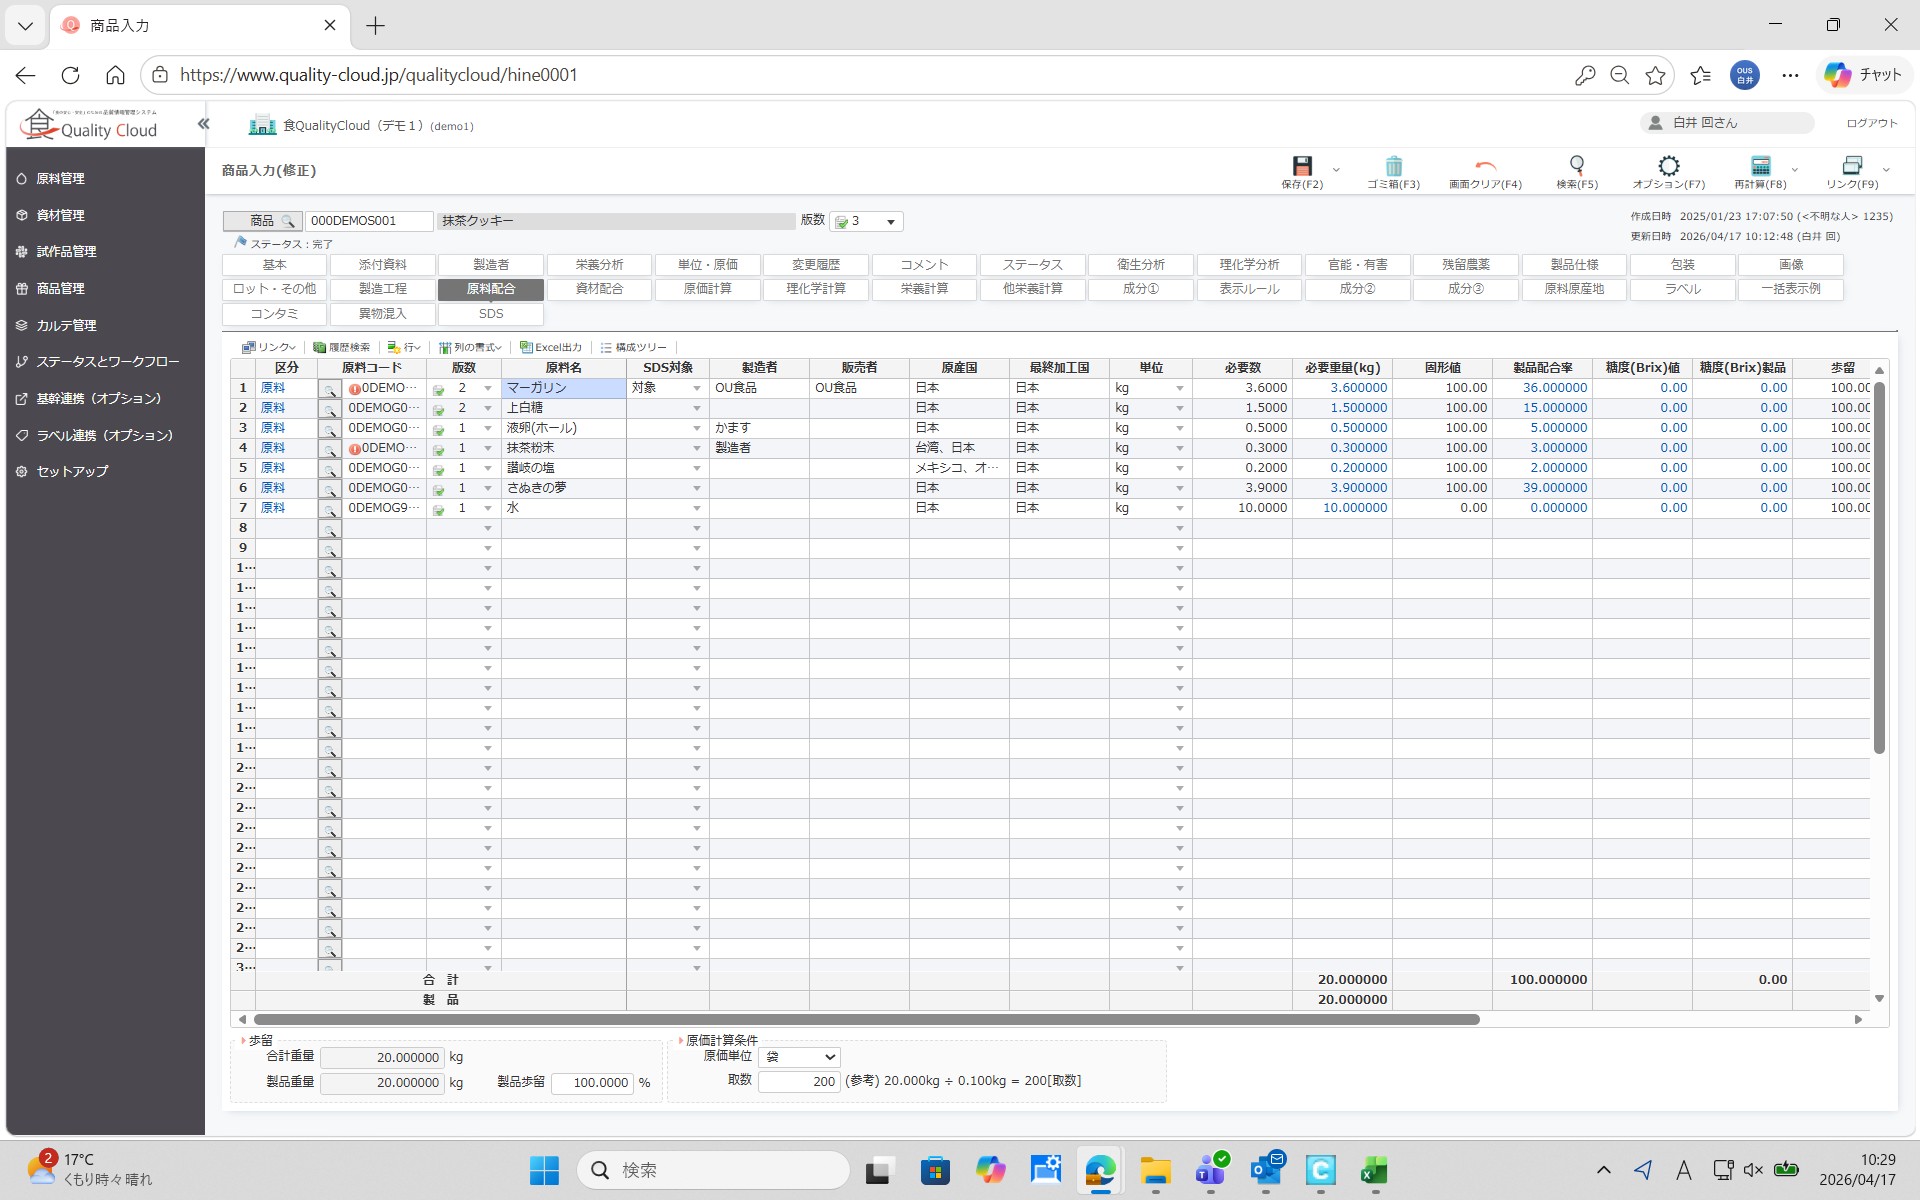Click the red warning icon in row 4 code
This screenshot has height=1200, width=1920.
point(354,449)
